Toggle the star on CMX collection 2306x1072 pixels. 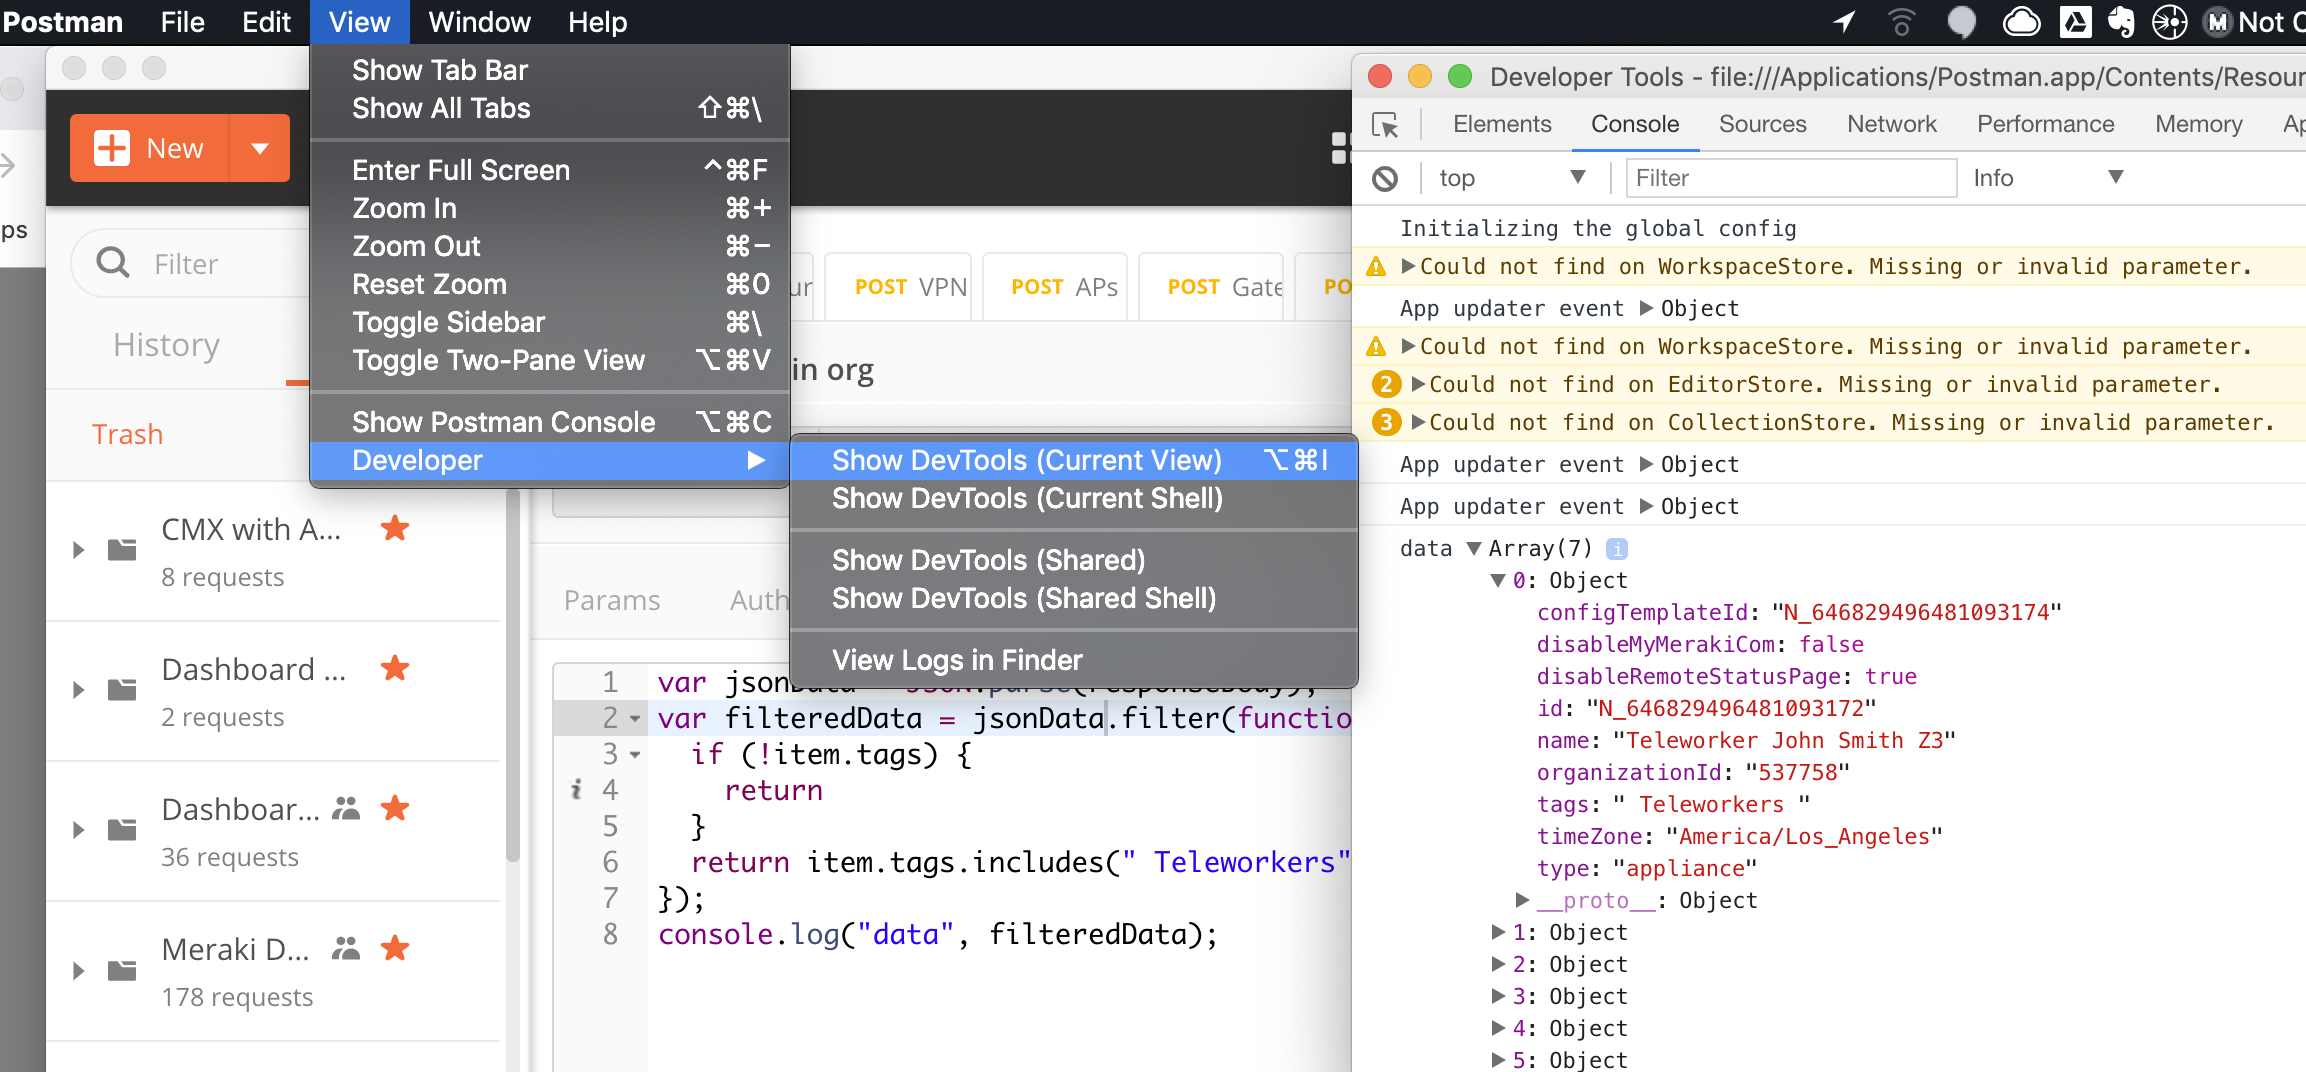[395, 529]
